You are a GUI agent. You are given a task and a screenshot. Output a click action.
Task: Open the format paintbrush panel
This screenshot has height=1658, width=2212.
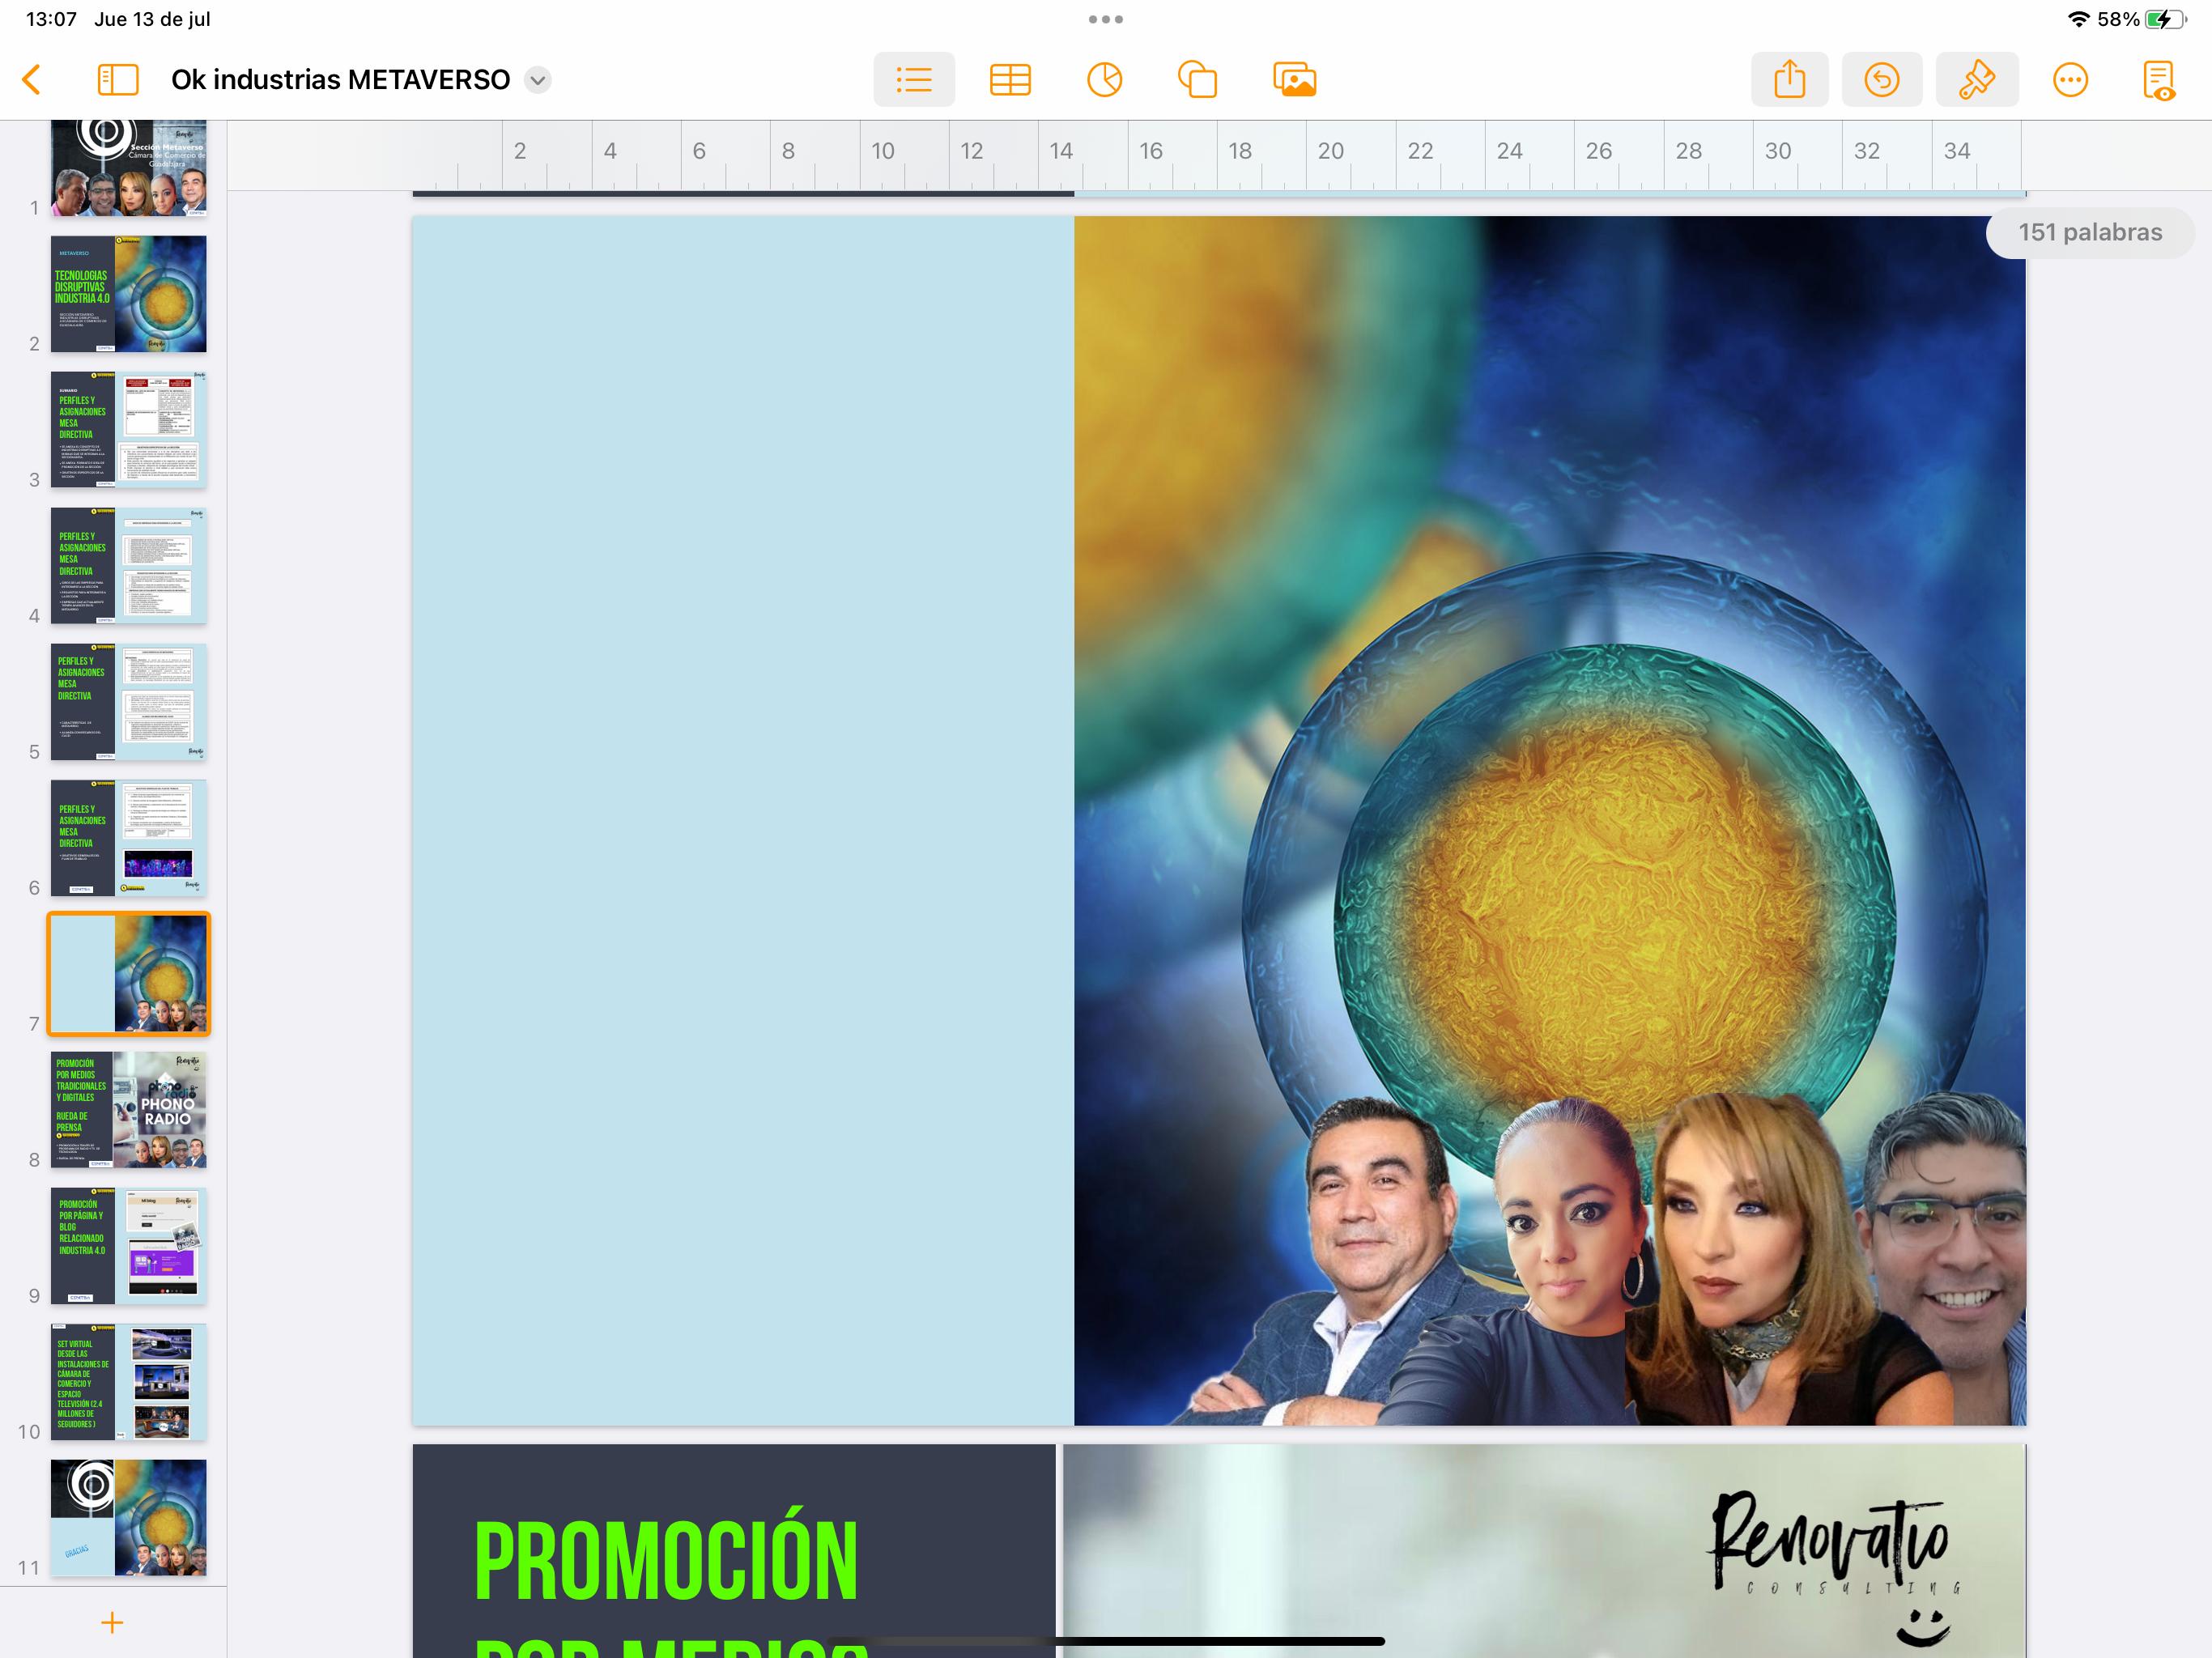1976,80
